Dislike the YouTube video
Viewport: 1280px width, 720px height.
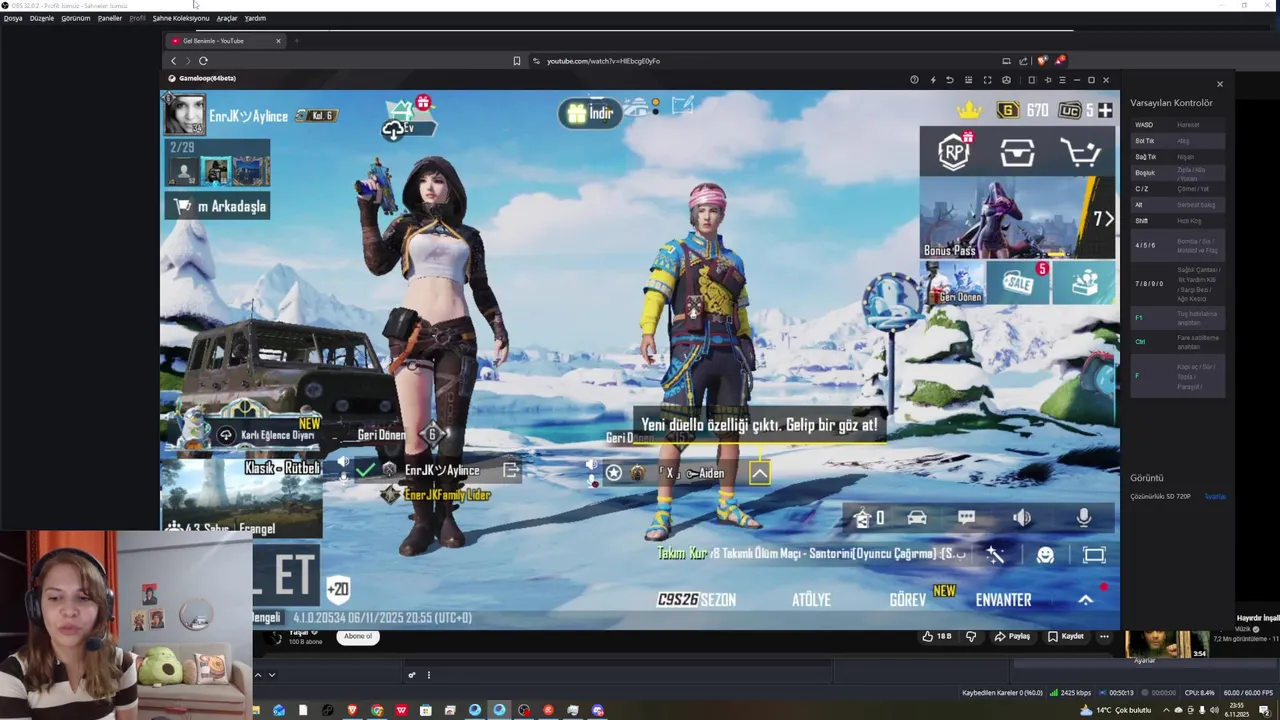[x=971, y=636]
